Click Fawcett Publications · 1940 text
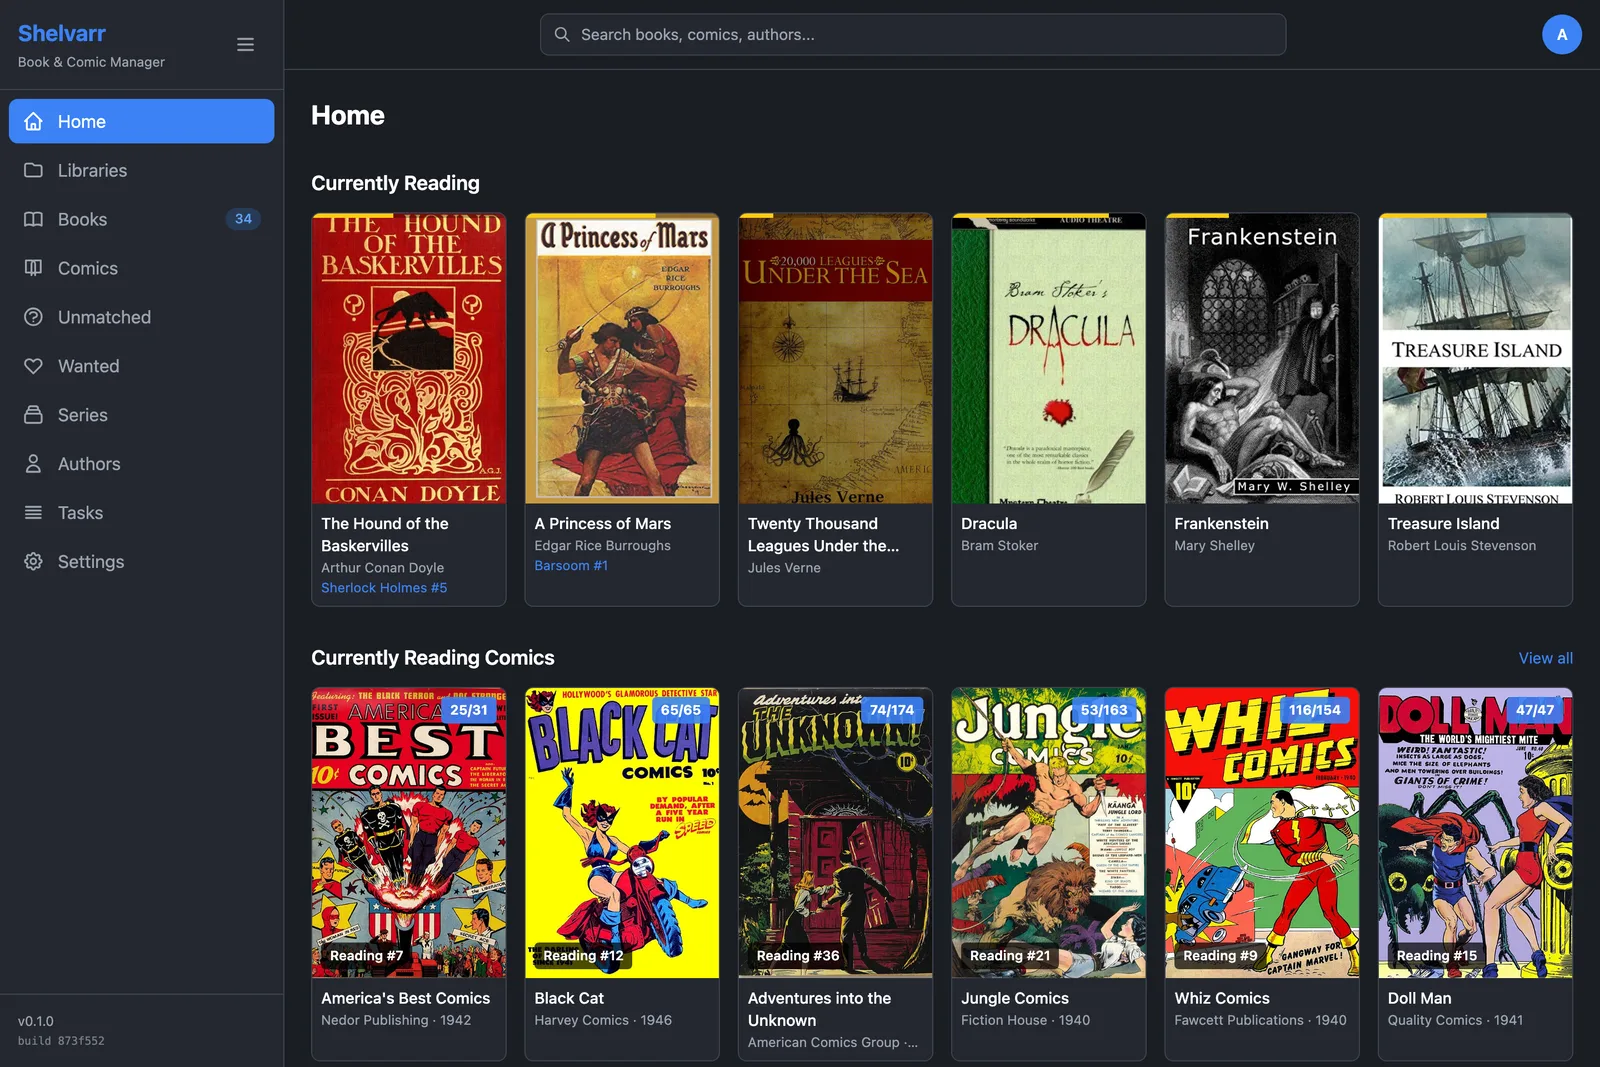The height and width of the screenshot is (1067, 1600). click(x=1261, y=1021)
